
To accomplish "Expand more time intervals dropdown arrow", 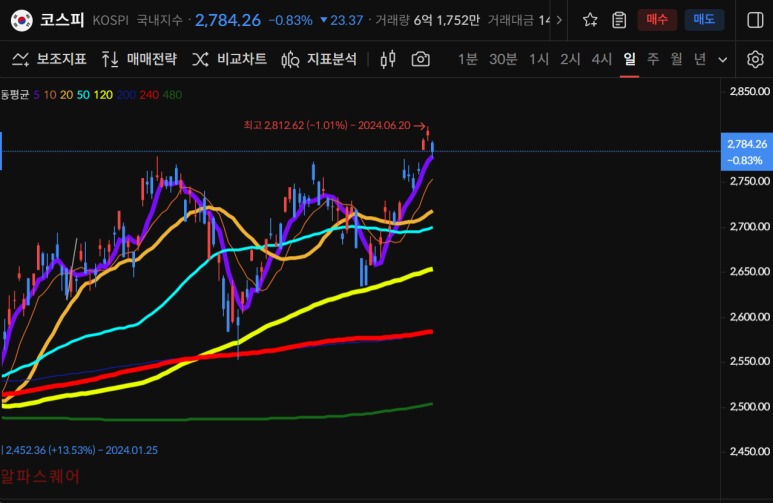I will (x=723, y=60).
